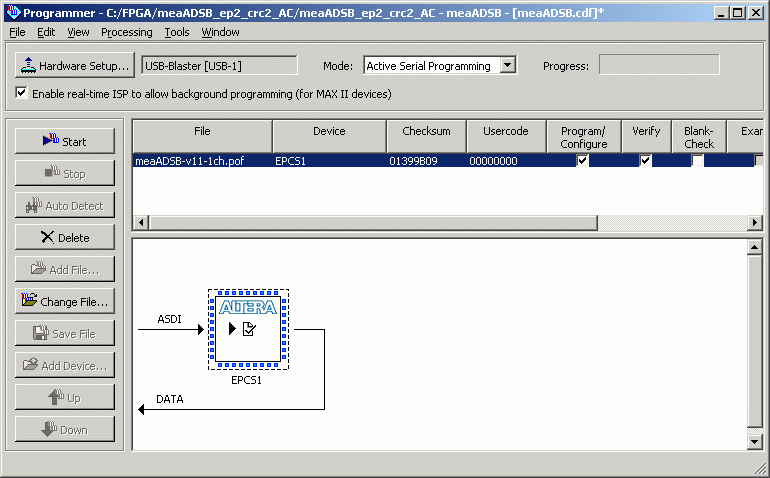
Task: Click the Verify column header
Action: click(646, 137)
